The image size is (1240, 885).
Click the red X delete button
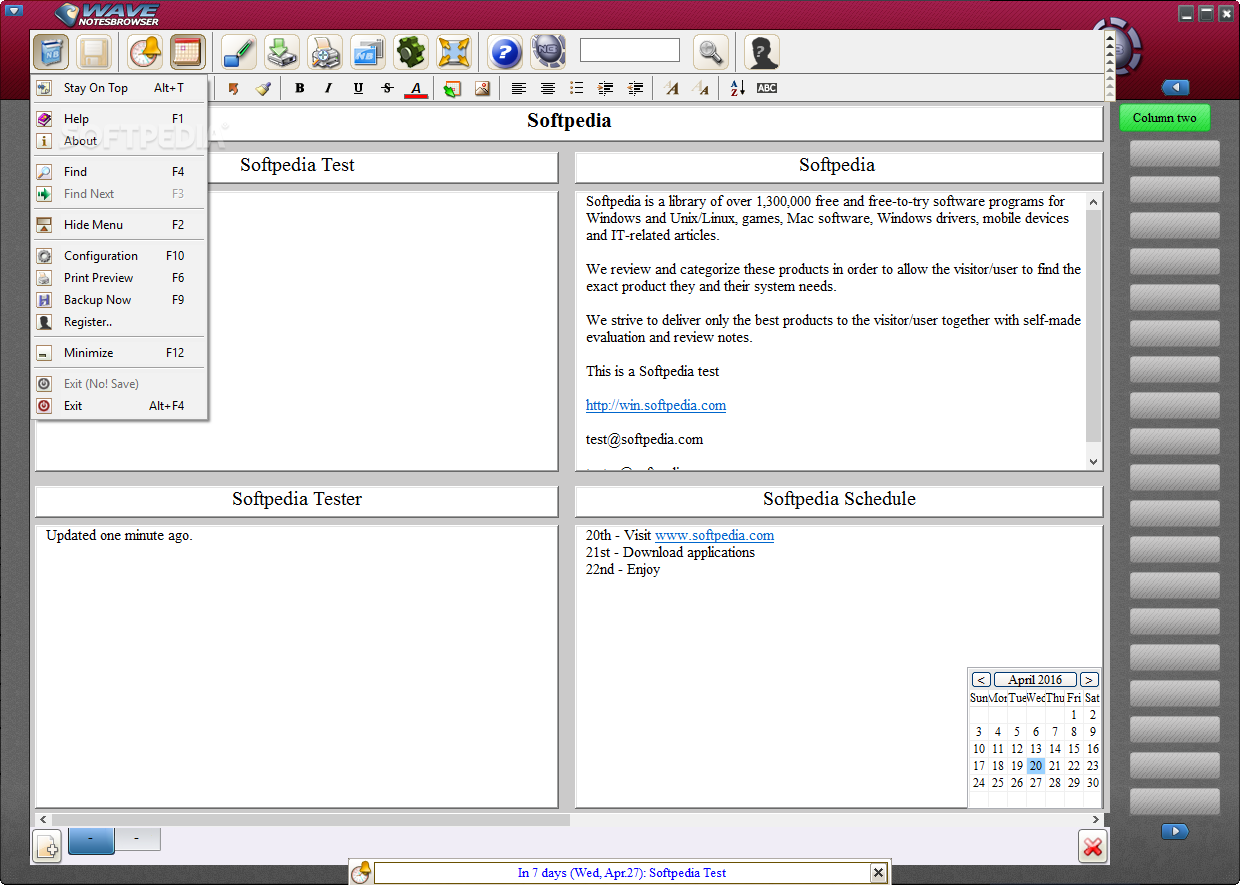[x=1093, y=846]
